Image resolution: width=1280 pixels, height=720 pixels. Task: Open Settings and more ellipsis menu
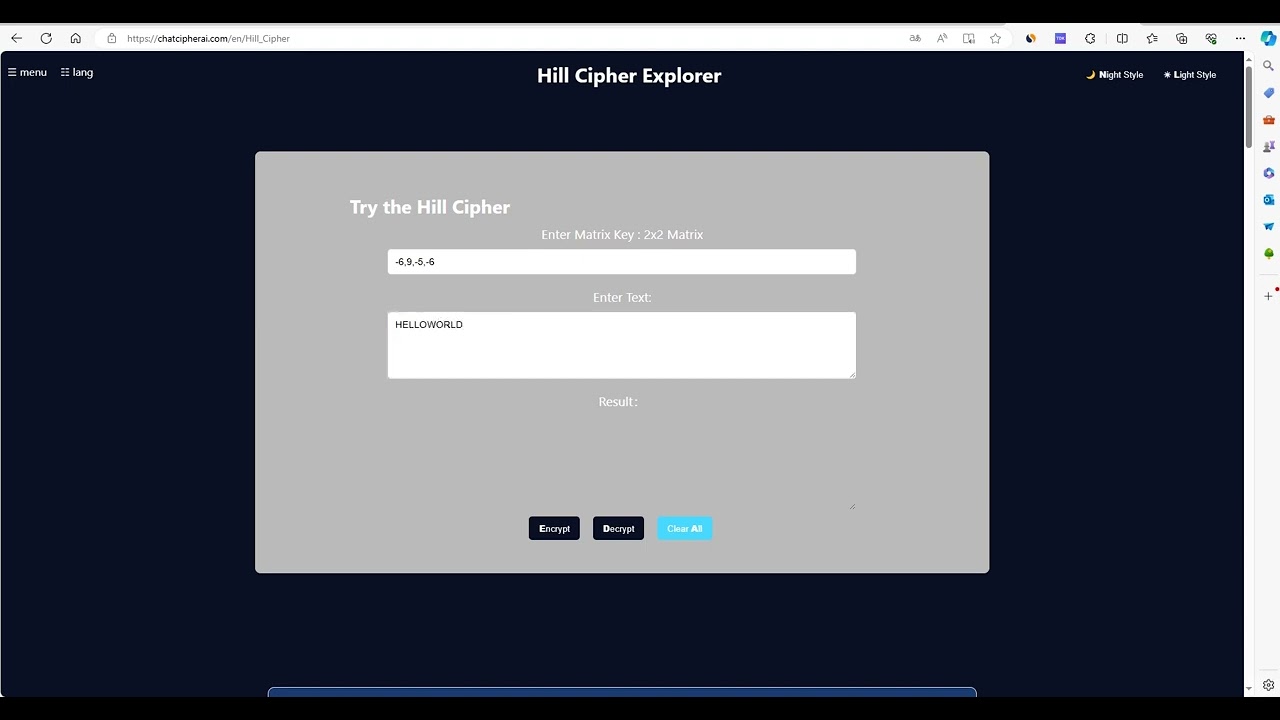[x=1241, y=38]
